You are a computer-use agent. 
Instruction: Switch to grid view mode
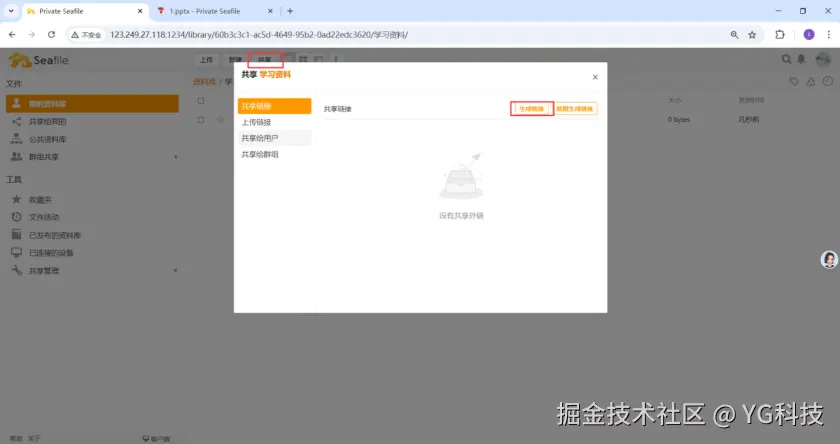point(303,59)
